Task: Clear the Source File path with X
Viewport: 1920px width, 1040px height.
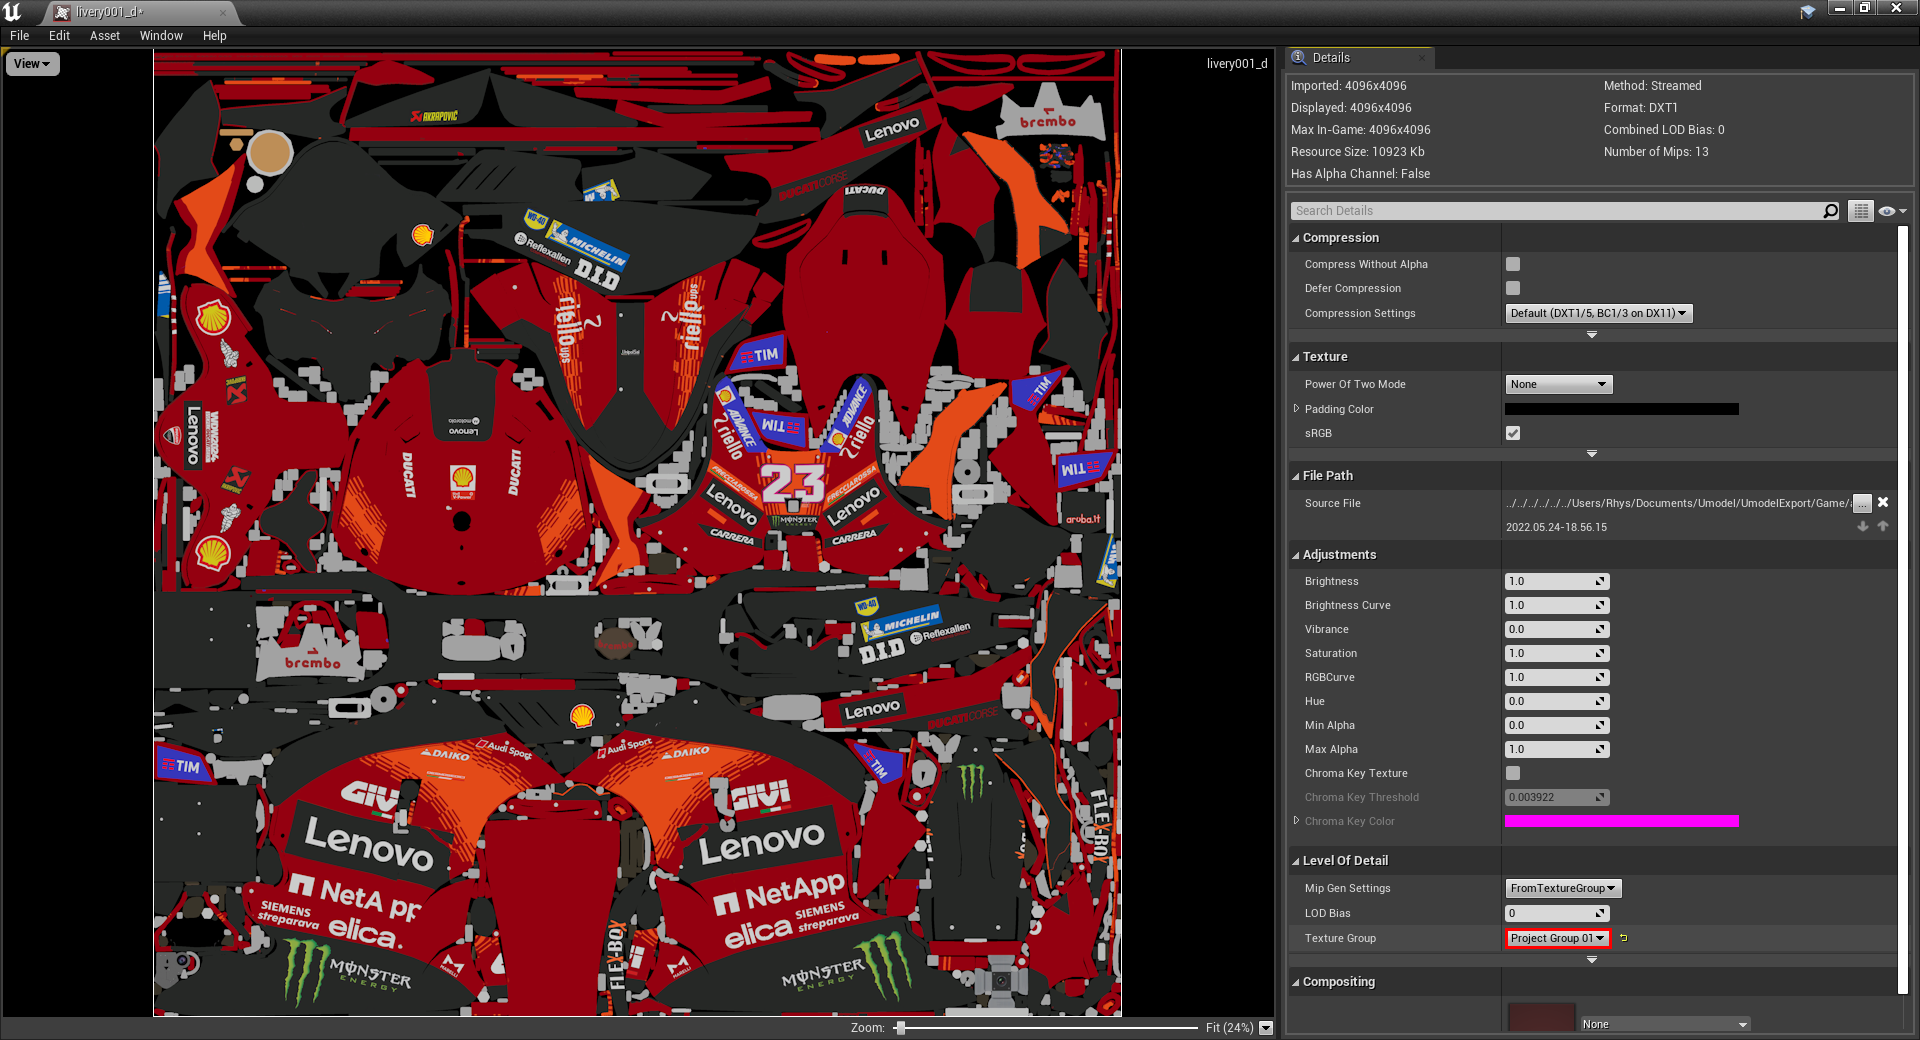Action: click(1883, 503)
